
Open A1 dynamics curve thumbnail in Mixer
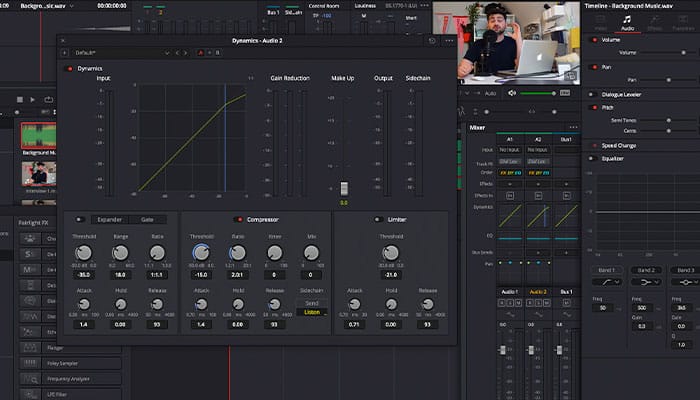point(510,216)
